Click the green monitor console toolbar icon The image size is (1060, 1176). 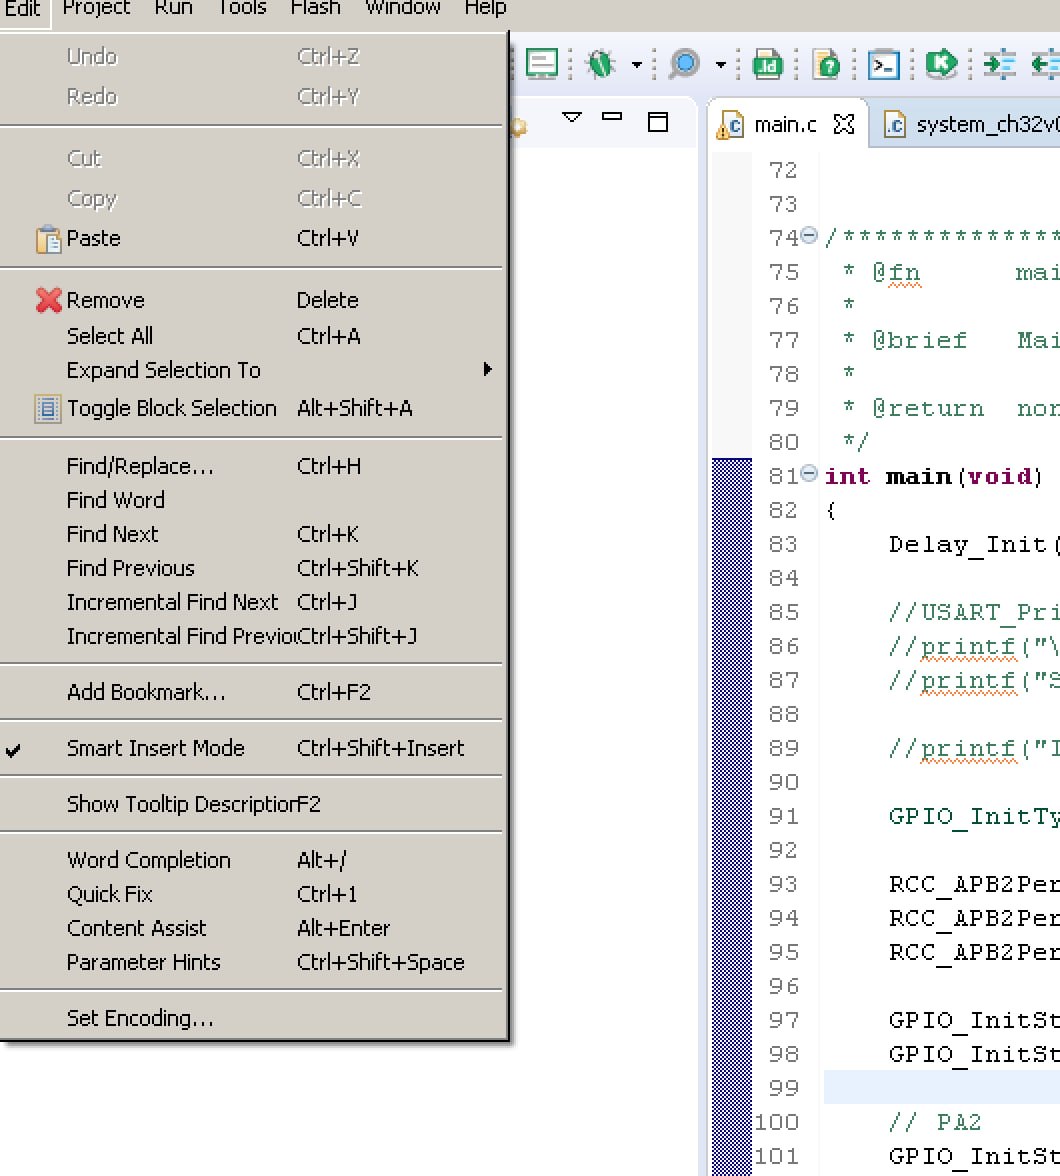pos(542,64)
